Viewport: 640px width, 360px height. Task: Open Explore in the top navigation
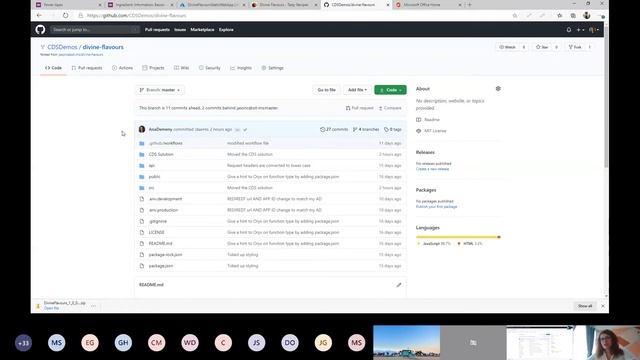click(226, 30)
